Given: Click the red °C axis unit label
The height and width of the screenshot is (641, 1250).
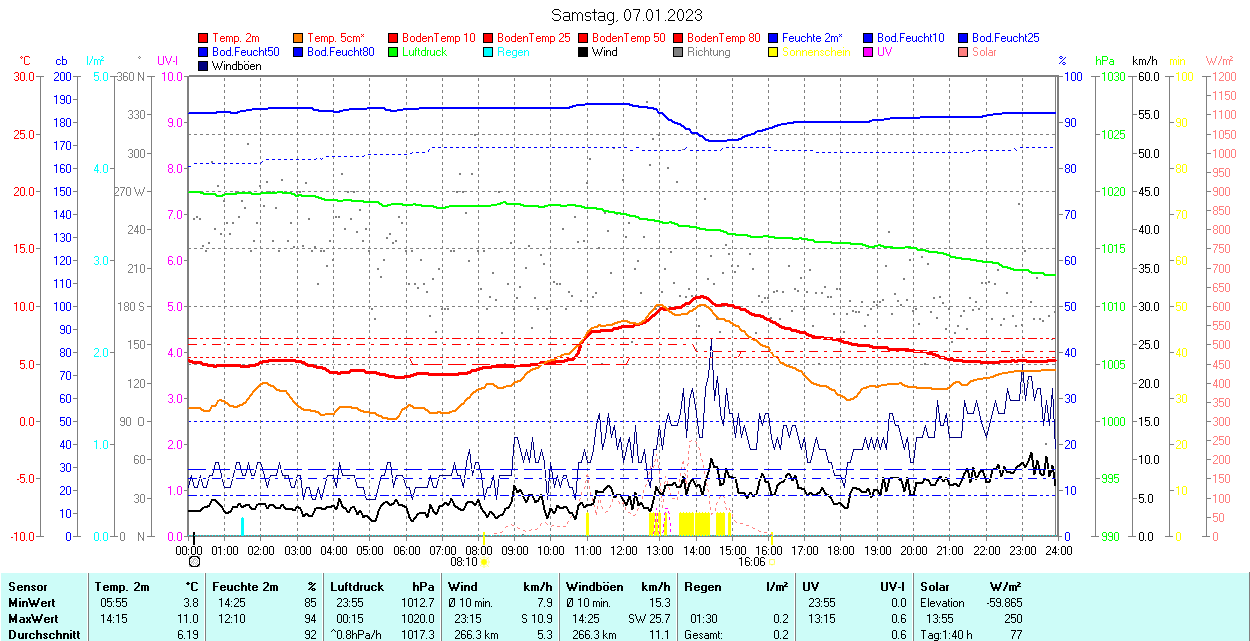Looking at the screenshot, I should [x=25, y=61].
